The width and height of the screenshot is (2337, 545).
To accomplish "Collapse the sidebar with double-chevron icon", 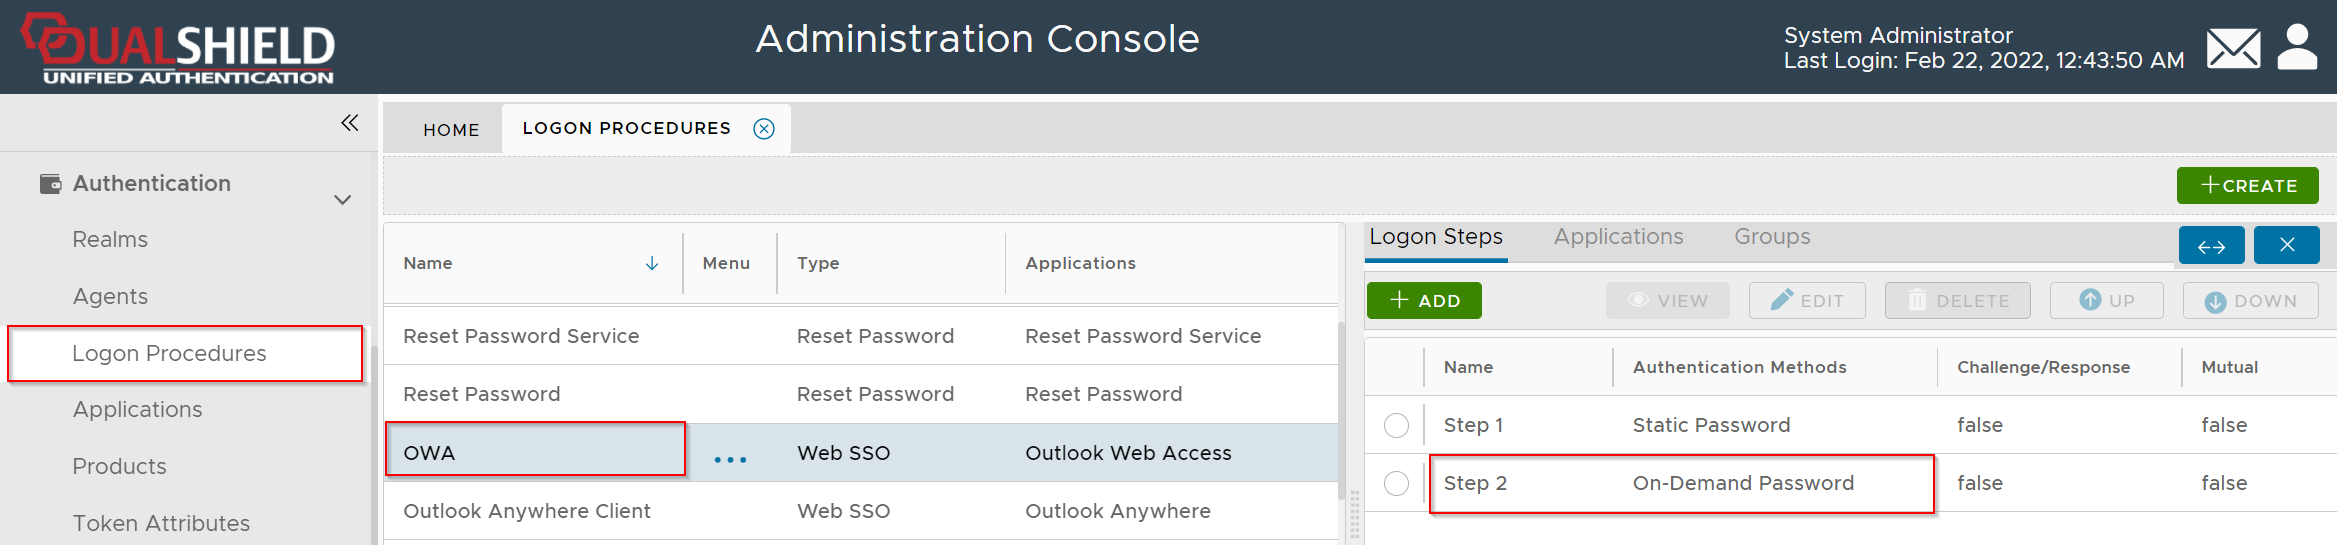I will 349,123.
